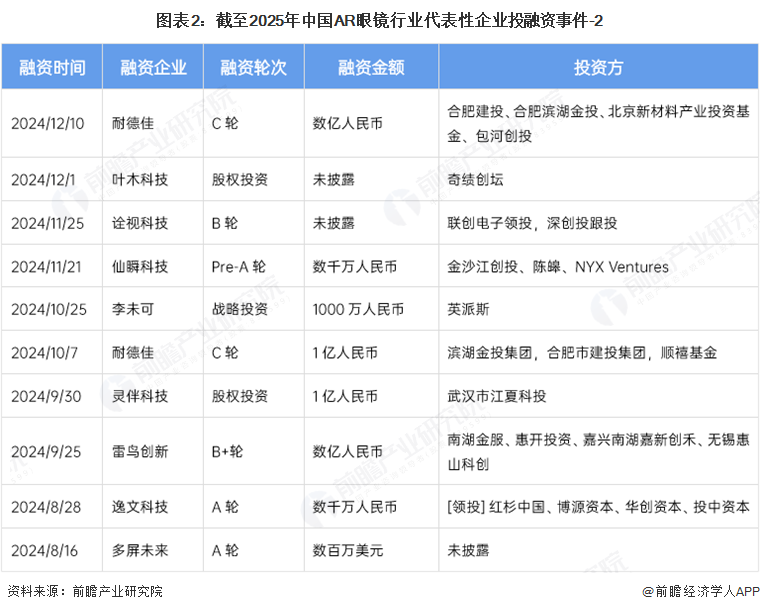Select the 融资时间 column header
The image size is (760, 612).
(x=52, y=67)
